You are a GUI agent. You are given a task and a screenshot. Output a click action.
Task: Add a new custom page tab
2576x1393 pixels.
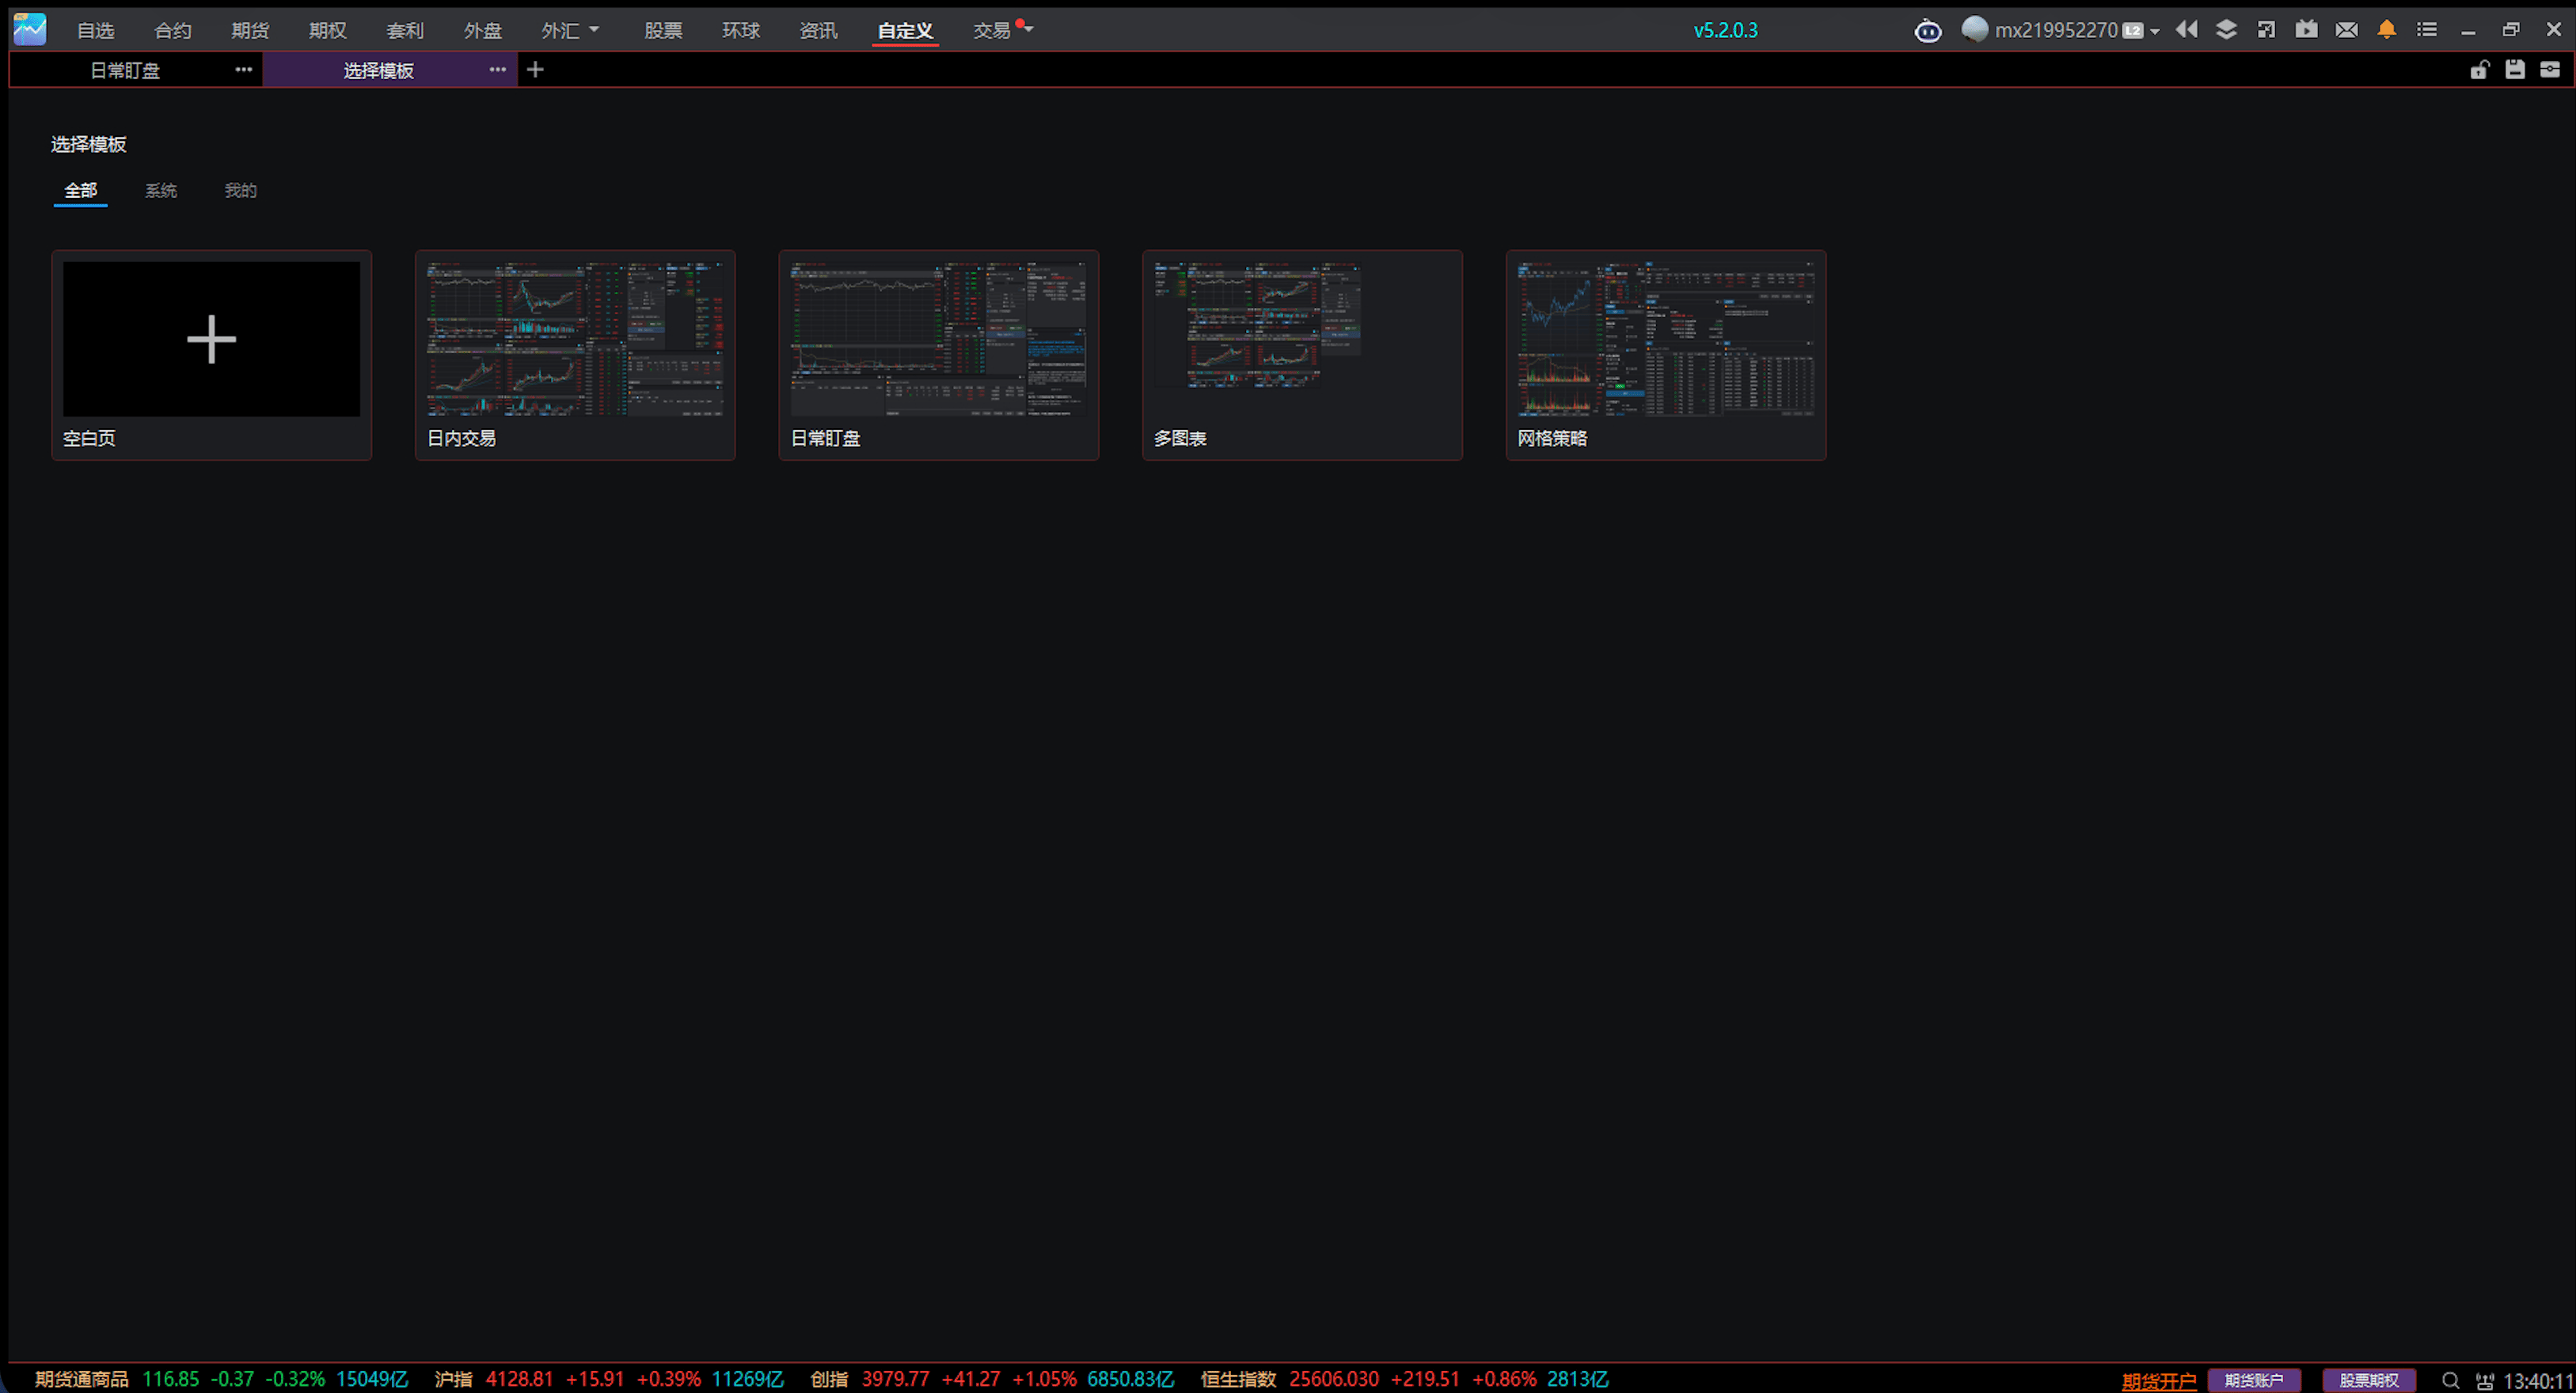click(535, 69)
